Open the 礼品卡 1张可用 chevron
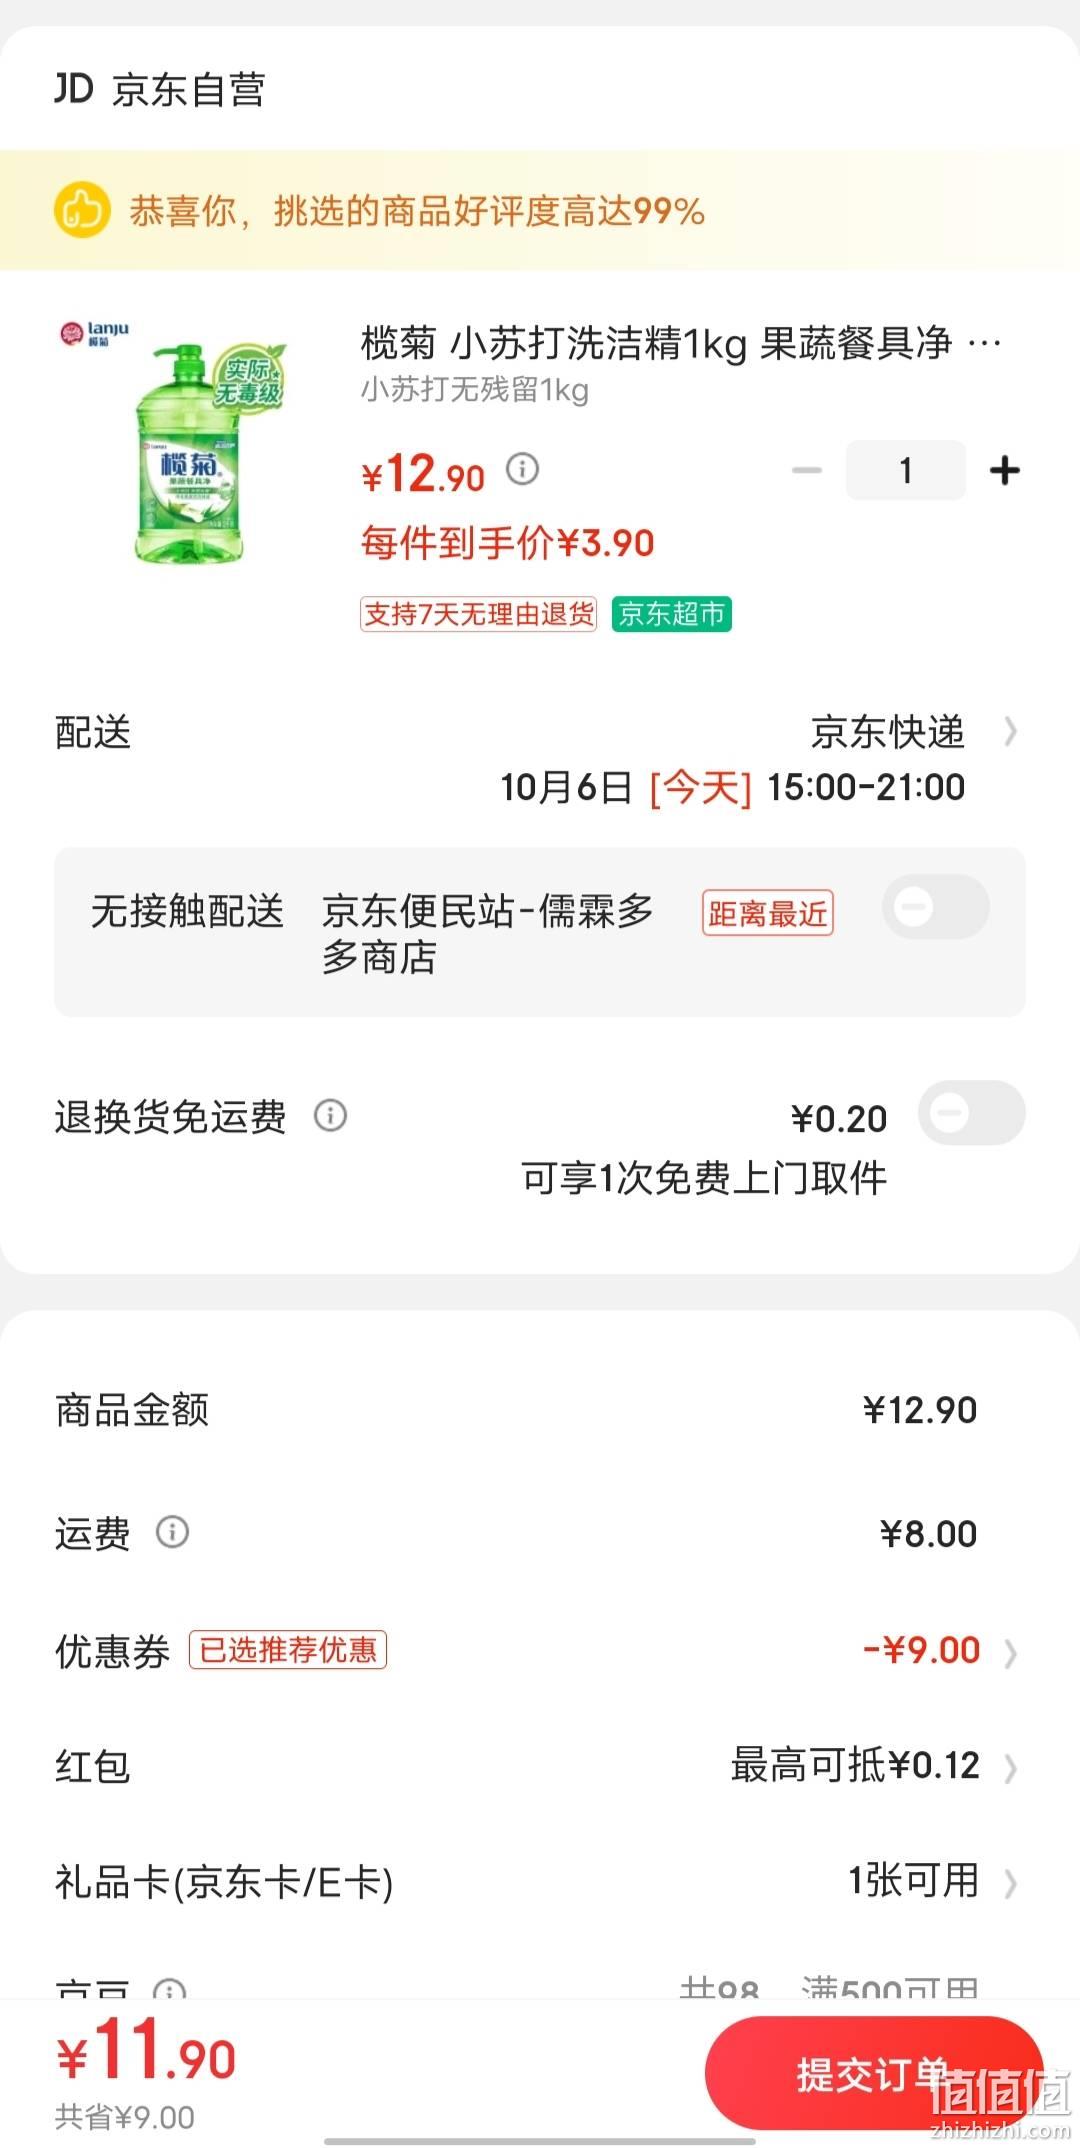 coord(1010,1883)
